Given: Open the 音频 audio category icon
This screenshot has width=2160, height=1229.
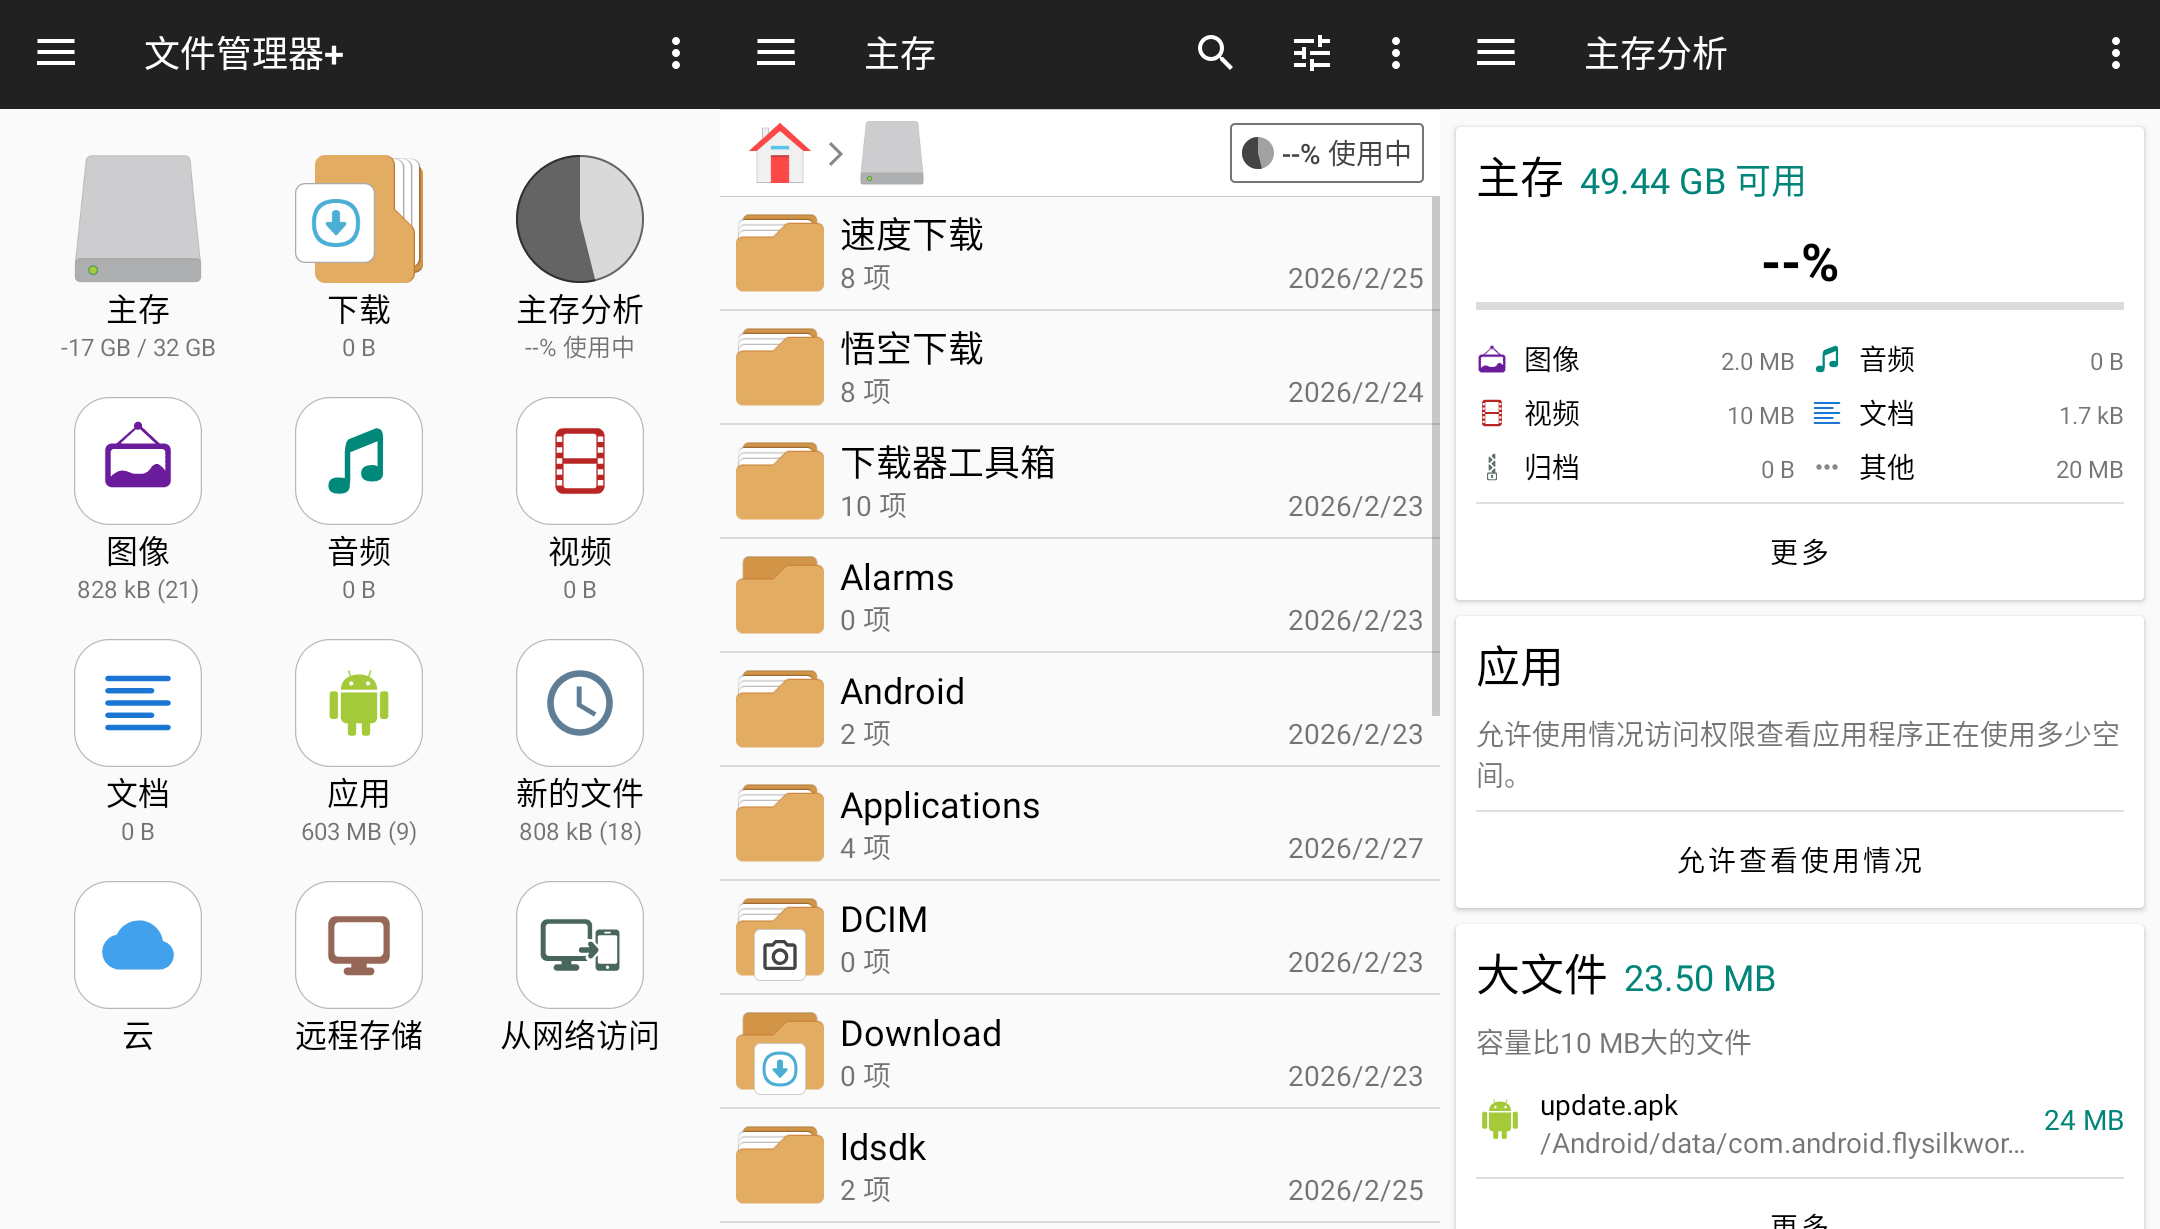Looking at the screenshot, I should (x=358, y=461).
